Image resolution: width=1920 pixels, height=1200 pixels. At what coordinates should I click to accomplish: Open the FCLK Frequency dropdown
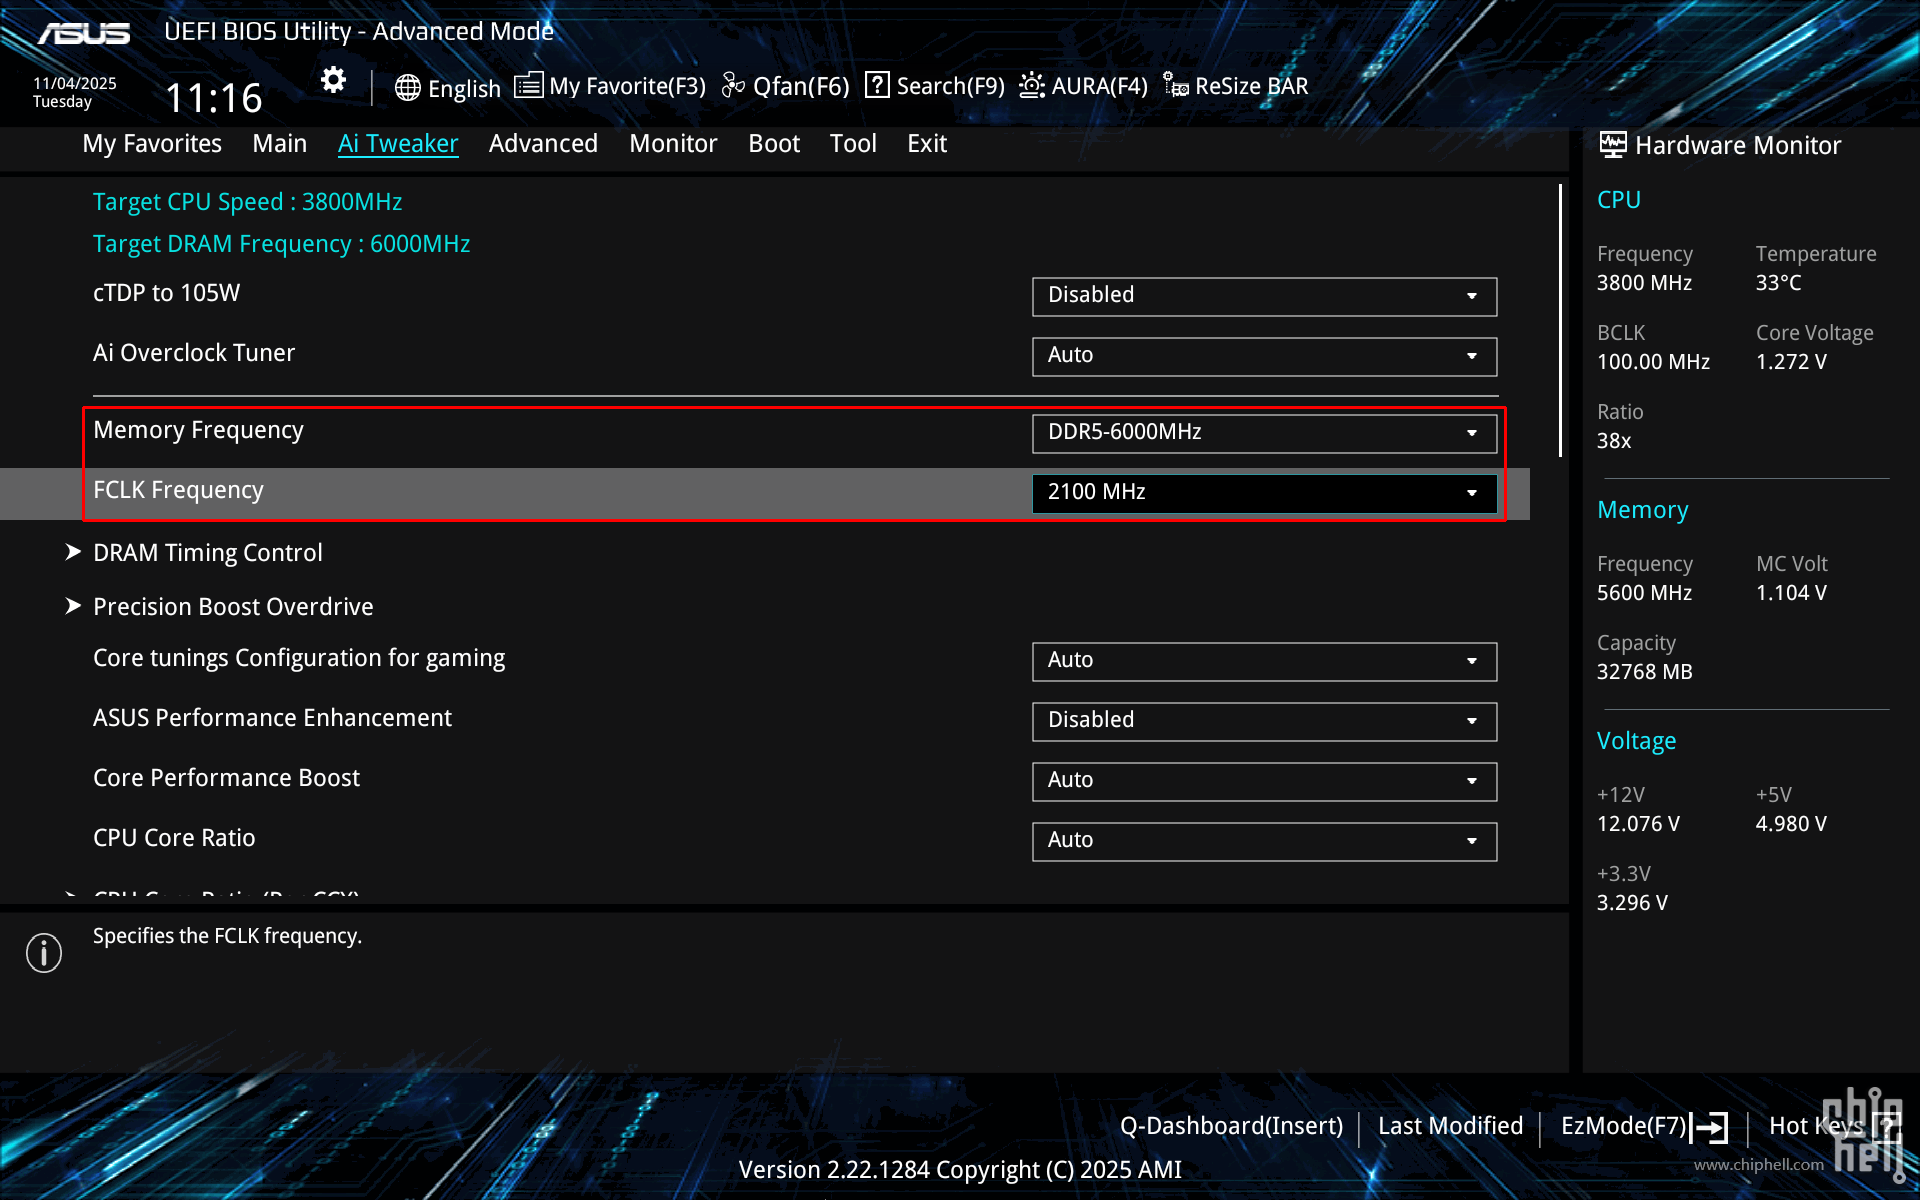tap(1264, 493)
